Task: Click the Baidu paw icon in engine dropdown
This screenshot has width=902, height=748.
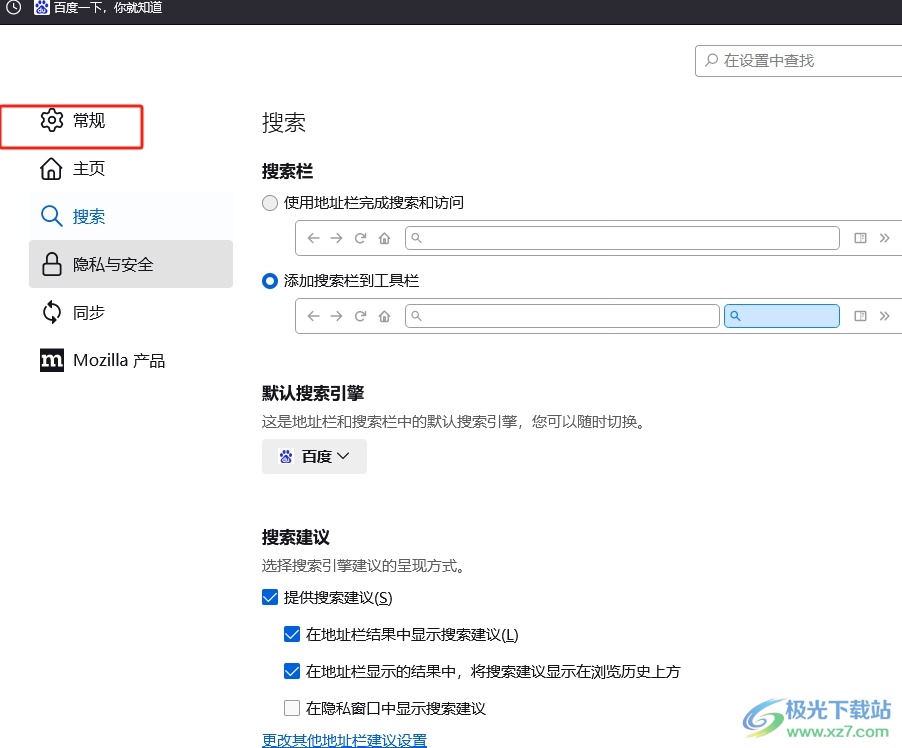Action: (x=286, y=456)
